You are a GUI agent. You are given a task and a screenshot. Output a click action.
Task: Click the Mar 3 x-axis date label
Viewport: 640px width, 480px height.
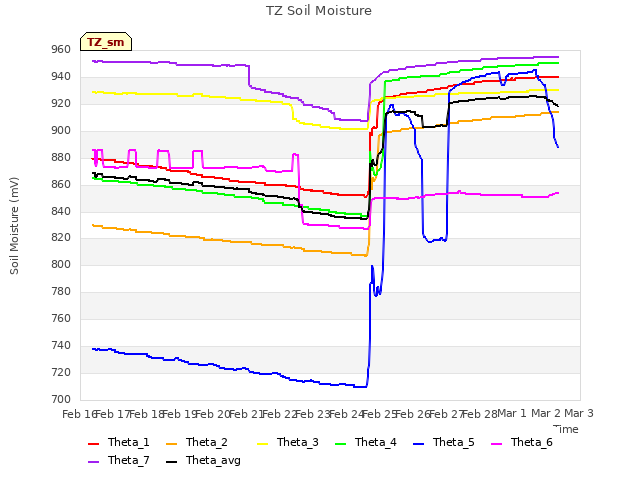pos(579,413)
